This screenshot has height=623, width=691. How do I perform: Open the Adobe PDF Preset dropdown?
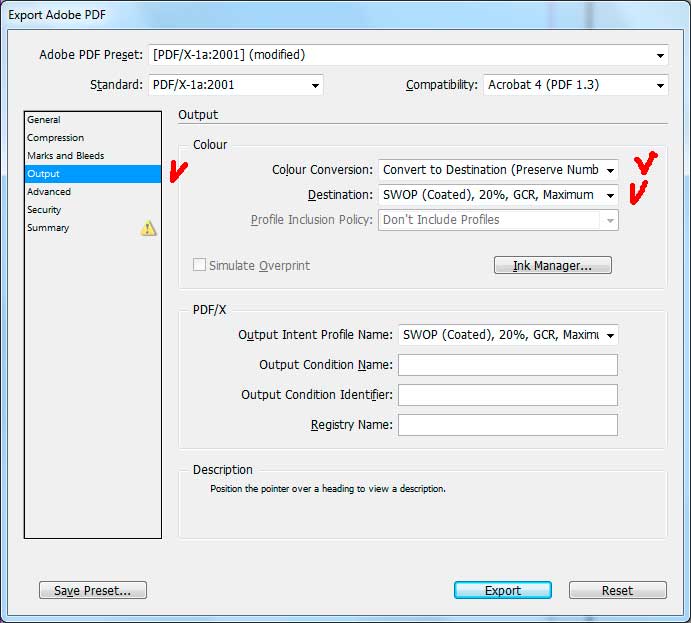pos(409,55)
